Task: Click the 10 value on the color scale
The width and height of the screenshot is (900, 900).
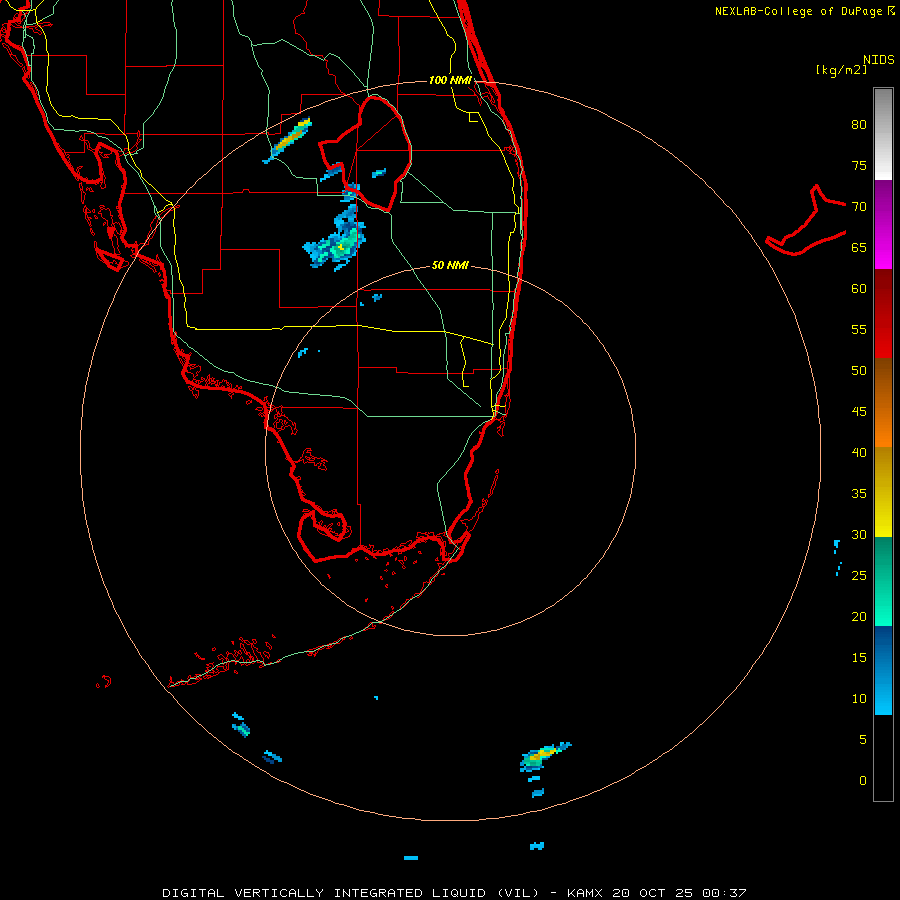Action: 859,699
